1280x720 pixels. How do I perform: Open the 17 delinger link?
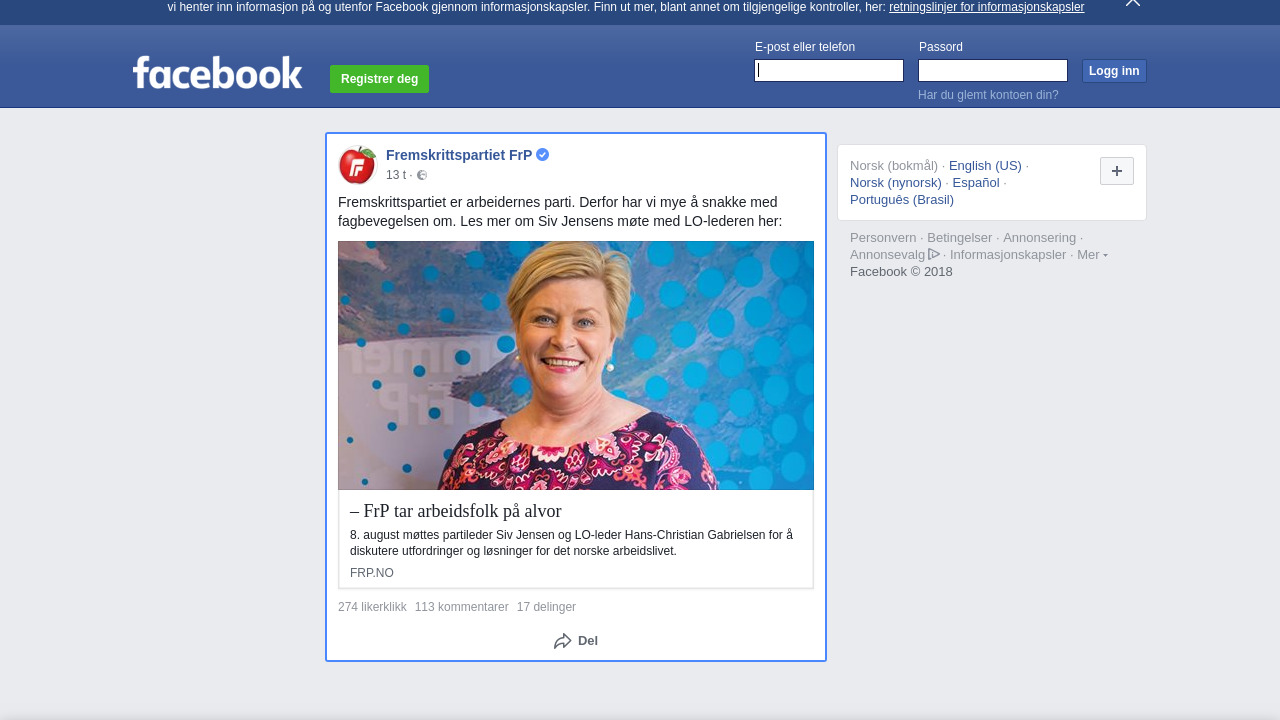click(x=546, y=607)
